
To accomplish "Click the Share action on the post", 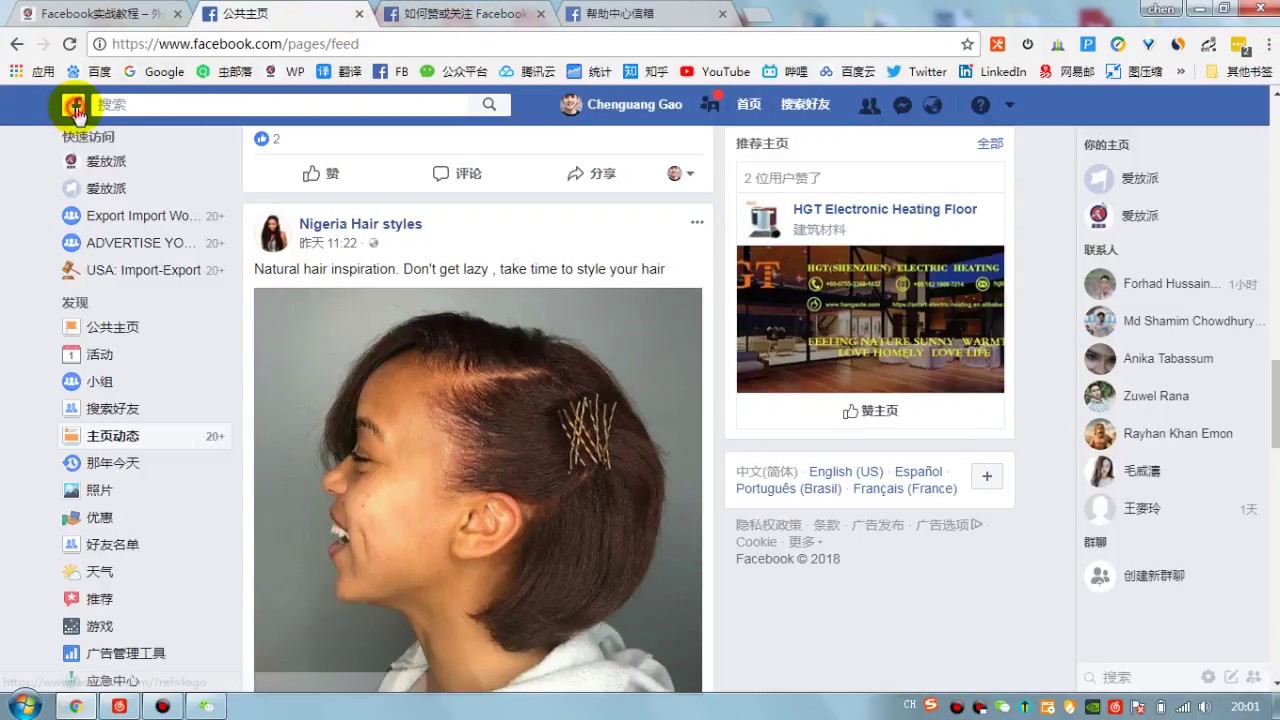I will [591, 173].
